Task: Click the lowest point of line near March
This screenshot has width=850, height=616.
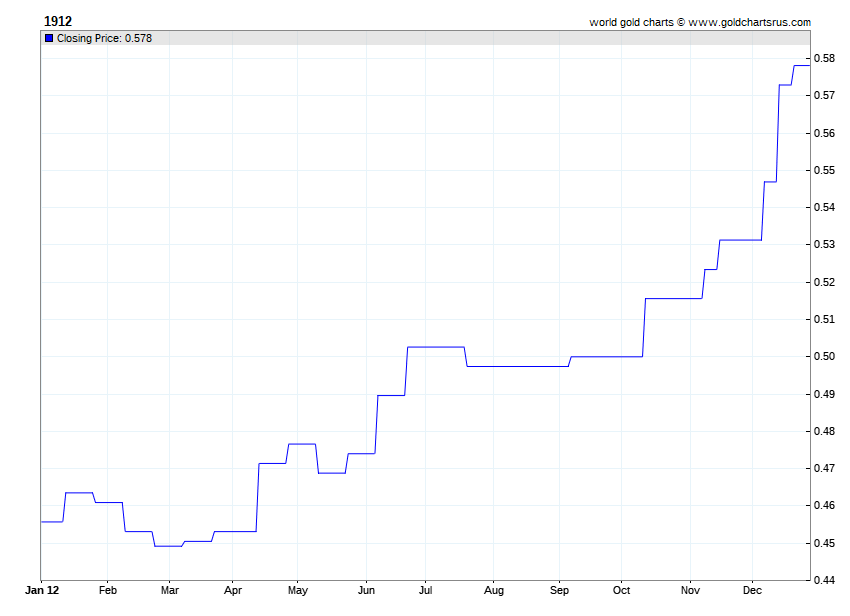Action: pyautogui.click(x=168, y=546)
